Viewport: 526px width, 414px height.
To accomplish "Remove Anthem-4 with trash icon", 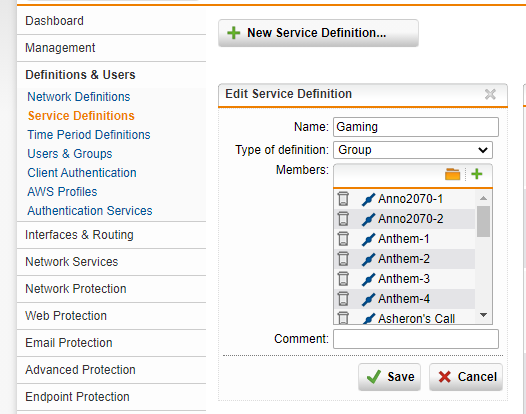I will point(343,299).
